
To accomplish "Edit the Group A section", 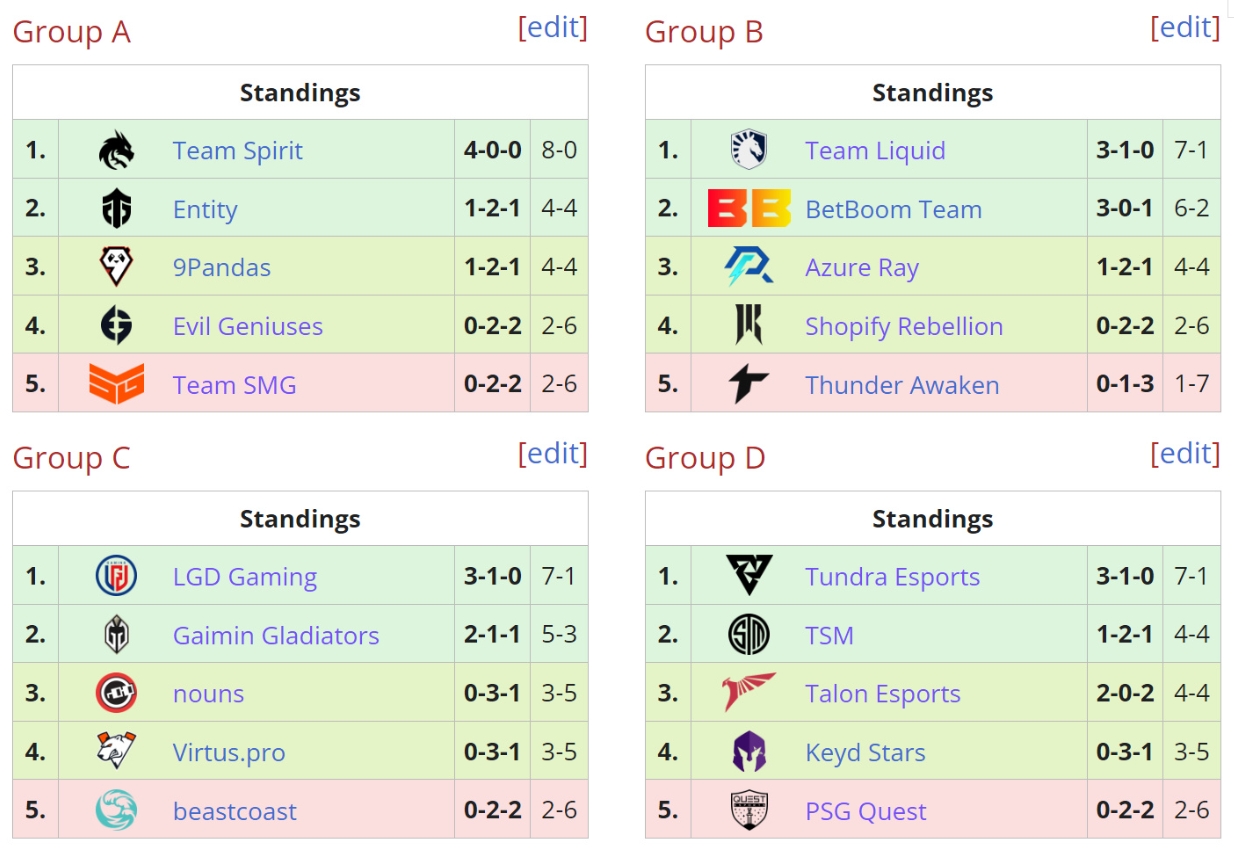I will pyautogui.click(x=553, y=27).
